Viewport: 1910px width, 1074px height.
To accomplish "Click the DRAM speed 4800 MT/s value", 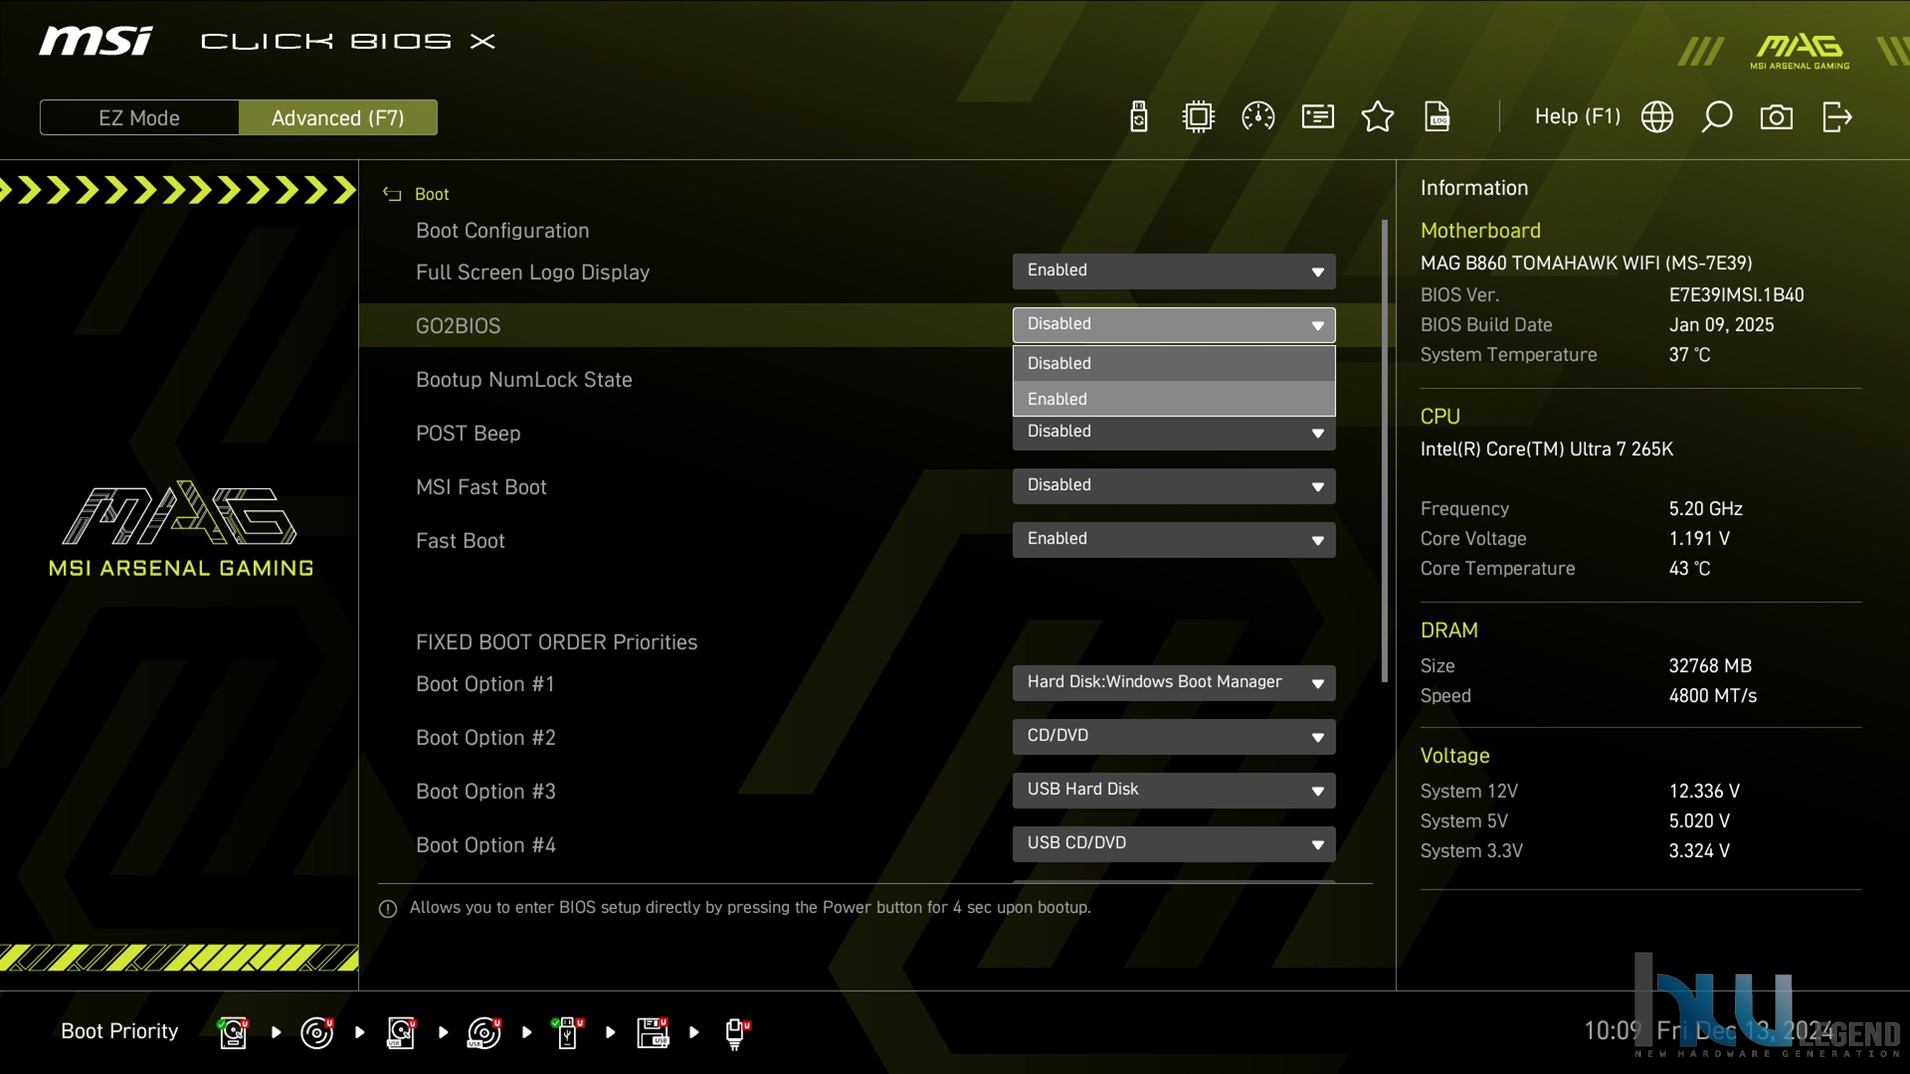I will (x=1712, y=696).
